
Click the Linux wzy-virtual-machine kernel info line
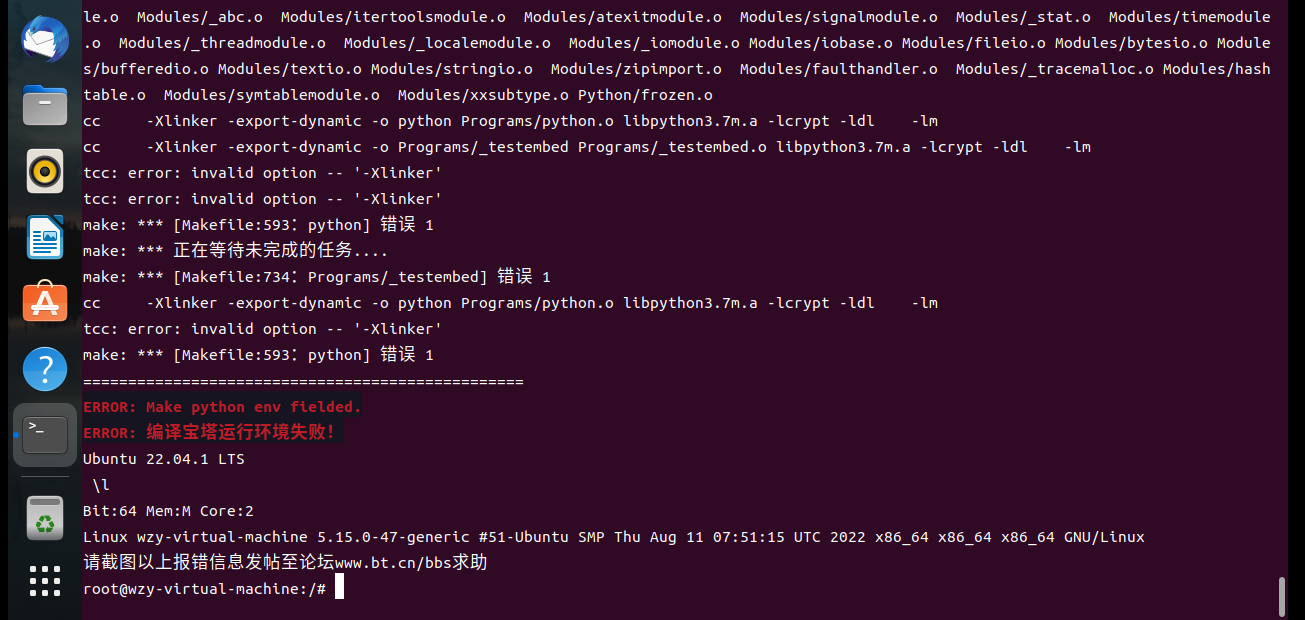point(614,537)
